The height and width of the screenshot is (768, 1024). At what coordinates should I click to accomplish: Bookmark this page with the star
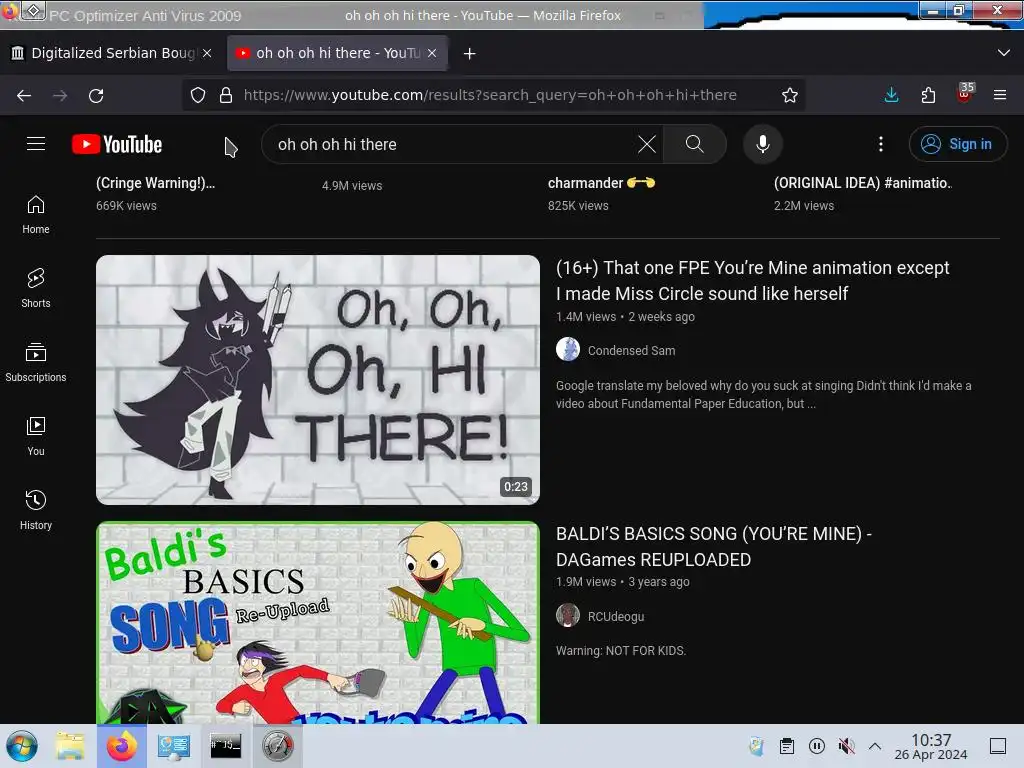tap(790, 95)
